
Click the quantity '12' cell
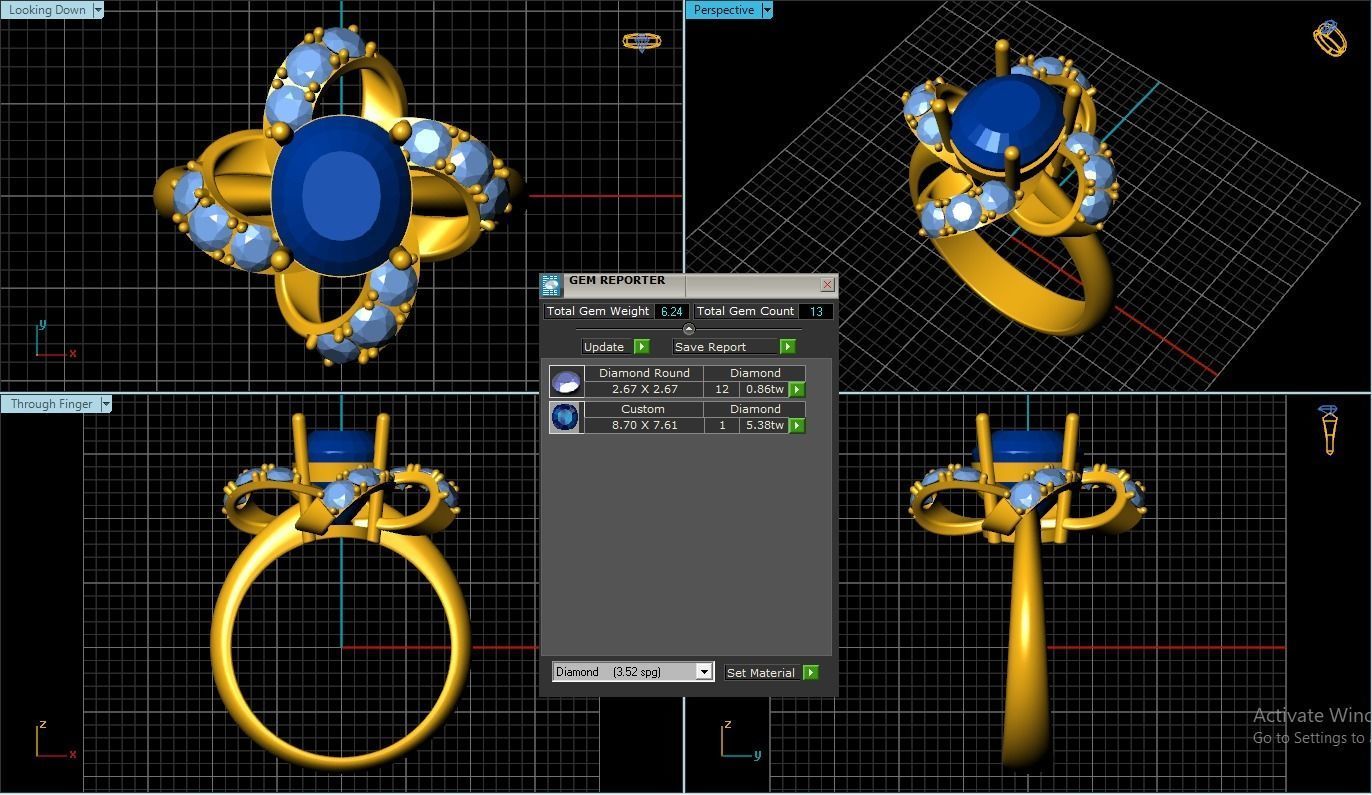(721, 389)
